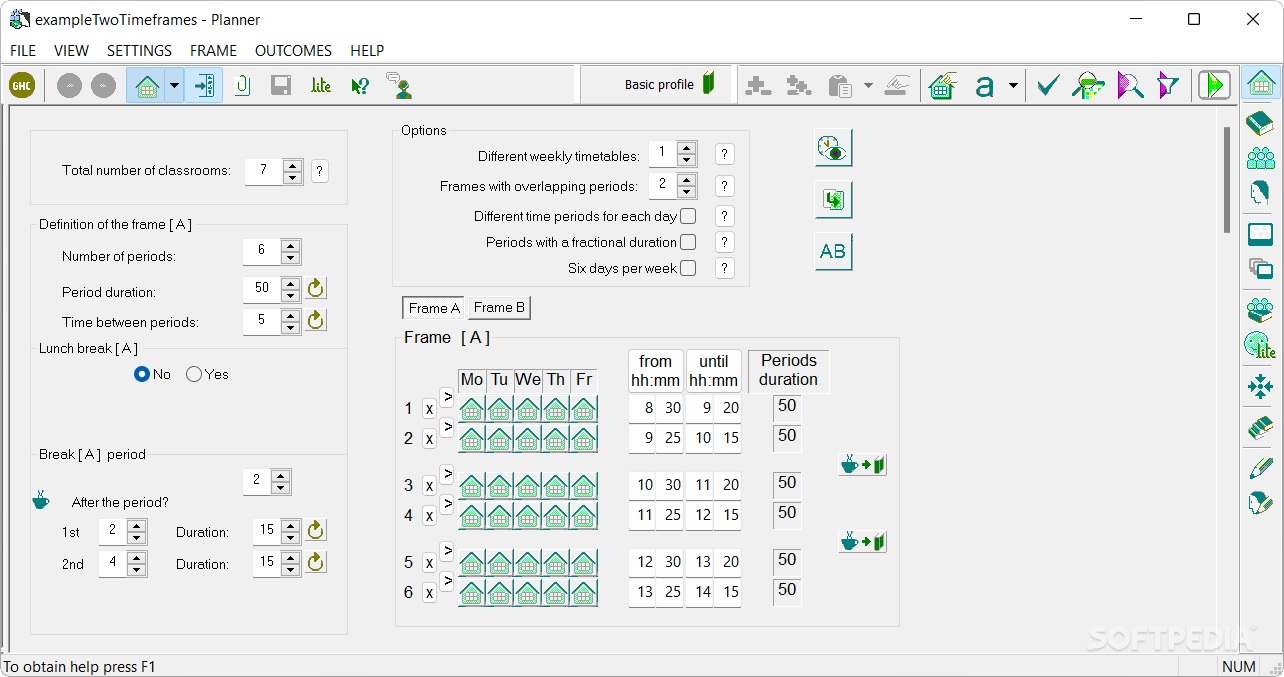Click help '?' beside Six days per week
Image resolution: width=1284 pixels, height=677 pixels.
tap(725, 268)
